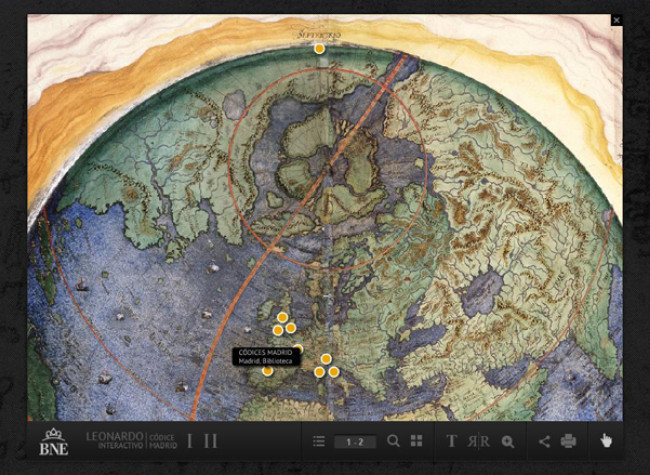Screen dimensions: 650x475
Task: Select the hand pan tool
Action: [606, 441]
